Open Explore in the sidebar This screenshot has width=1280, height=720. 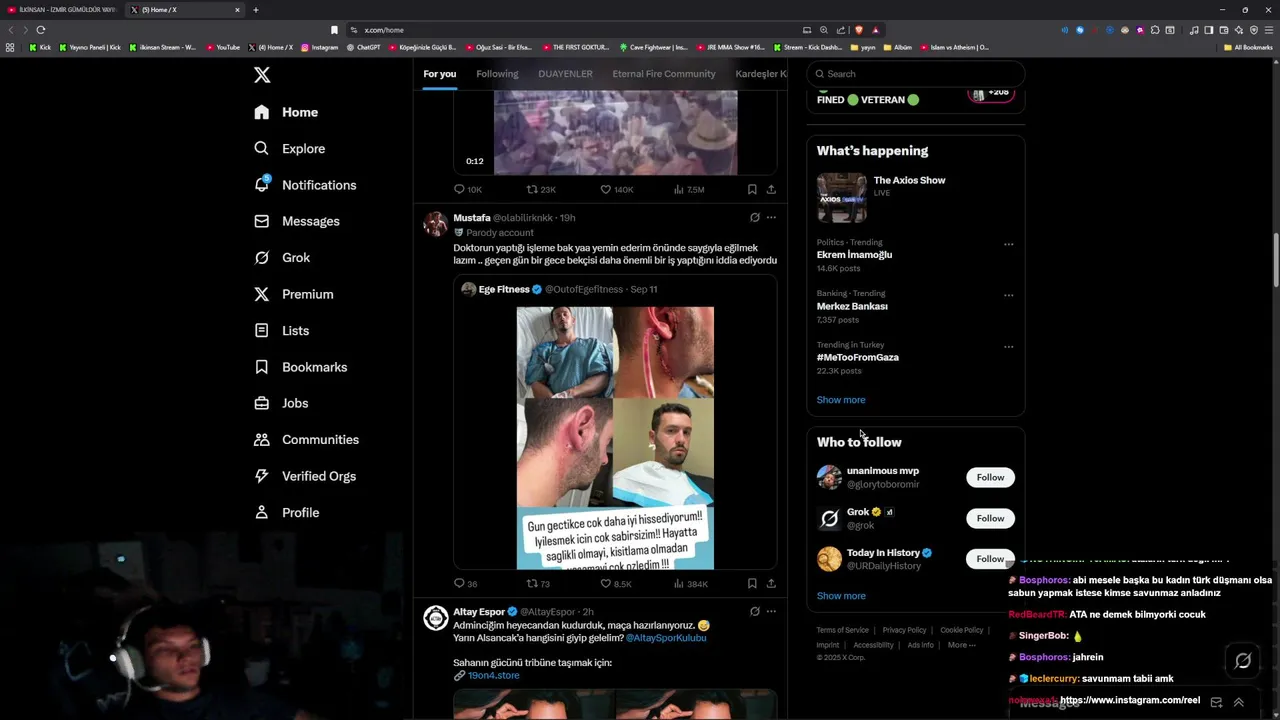[x=289, y=148]
